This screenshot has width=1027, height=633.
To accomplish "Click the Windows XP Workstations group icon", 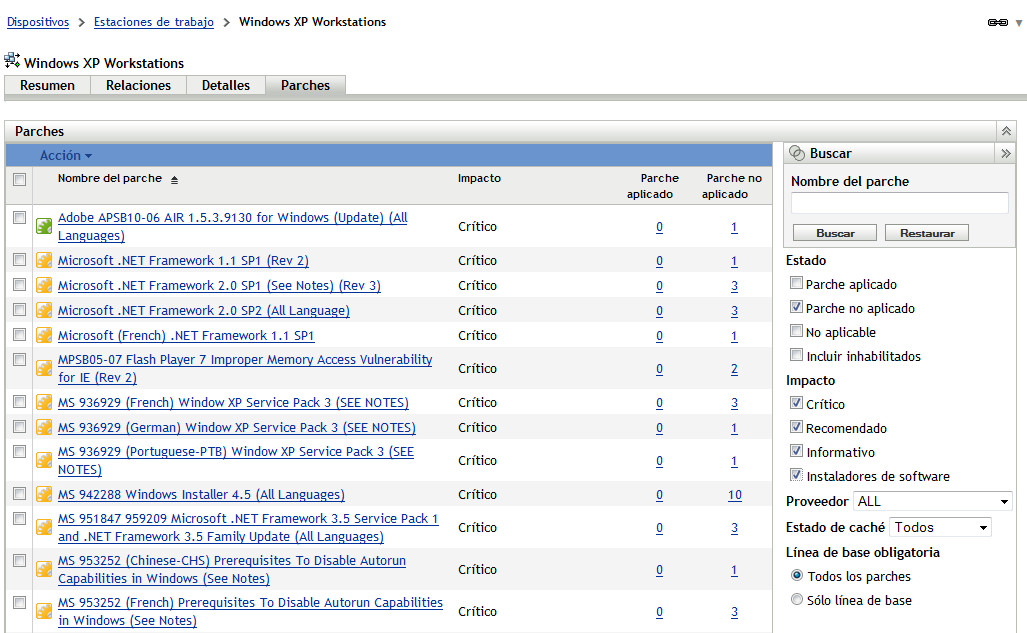I will click(12, 60).
